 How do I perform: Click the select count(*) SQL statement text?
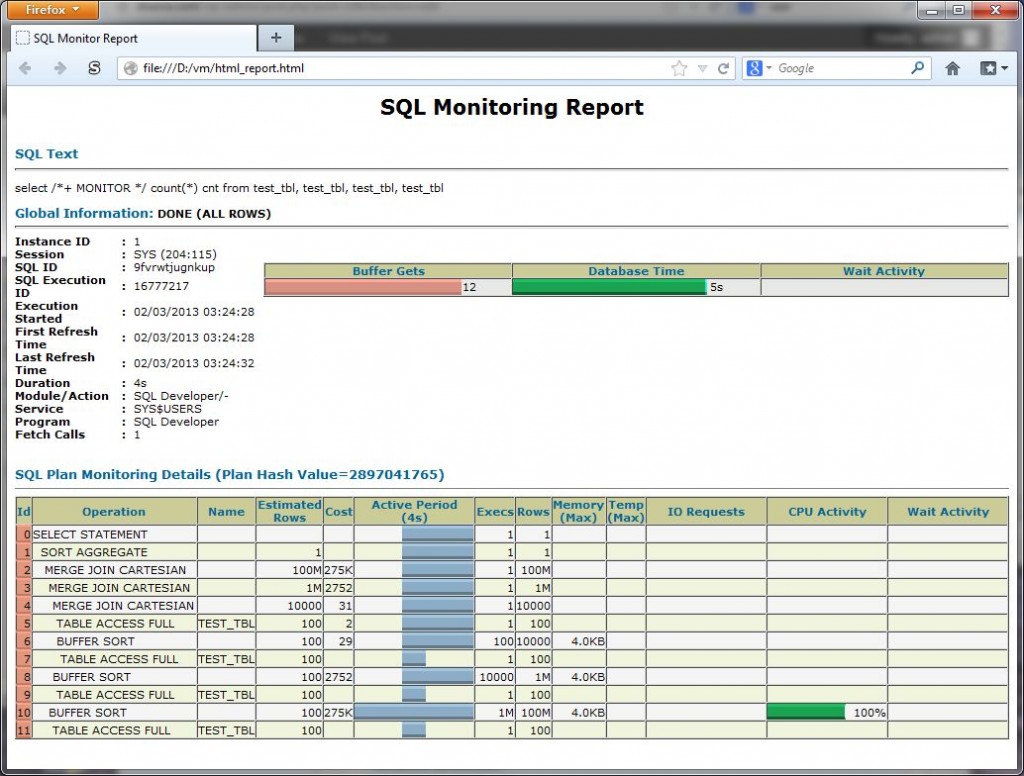click(229, 188)
